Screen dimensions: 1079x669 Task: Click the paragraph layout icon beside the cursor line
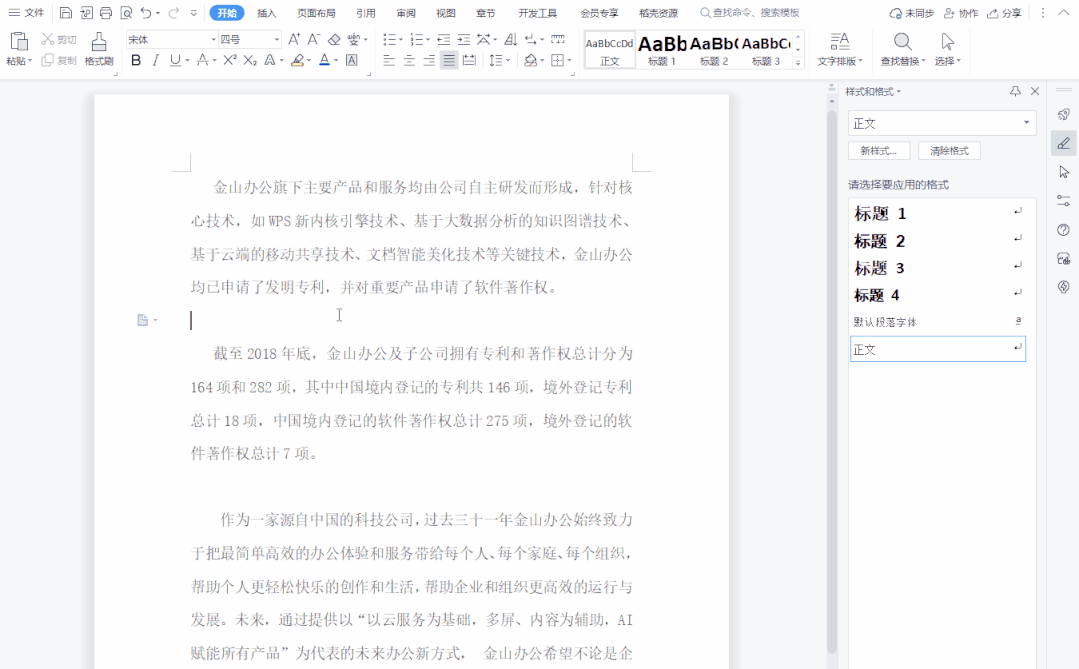142,320
